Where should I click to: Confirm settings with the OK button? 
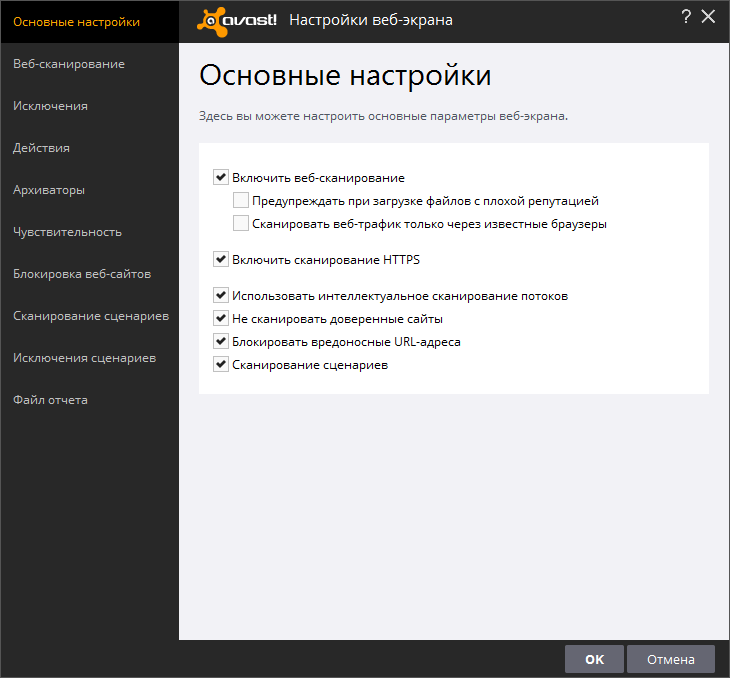pyautogui.click(x=594, y=659)
